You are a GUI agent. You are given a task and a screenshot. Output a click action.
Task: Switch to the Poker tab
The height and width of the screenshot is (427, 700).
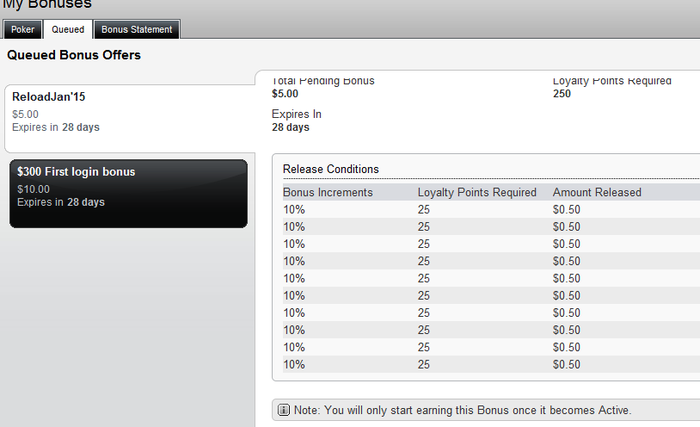21,30
